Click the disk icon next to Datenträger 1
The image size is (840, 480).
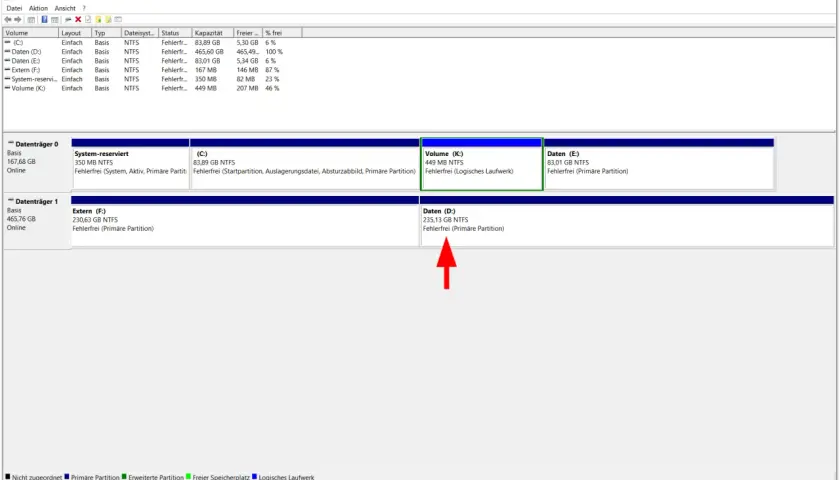(x=11, y=200)
